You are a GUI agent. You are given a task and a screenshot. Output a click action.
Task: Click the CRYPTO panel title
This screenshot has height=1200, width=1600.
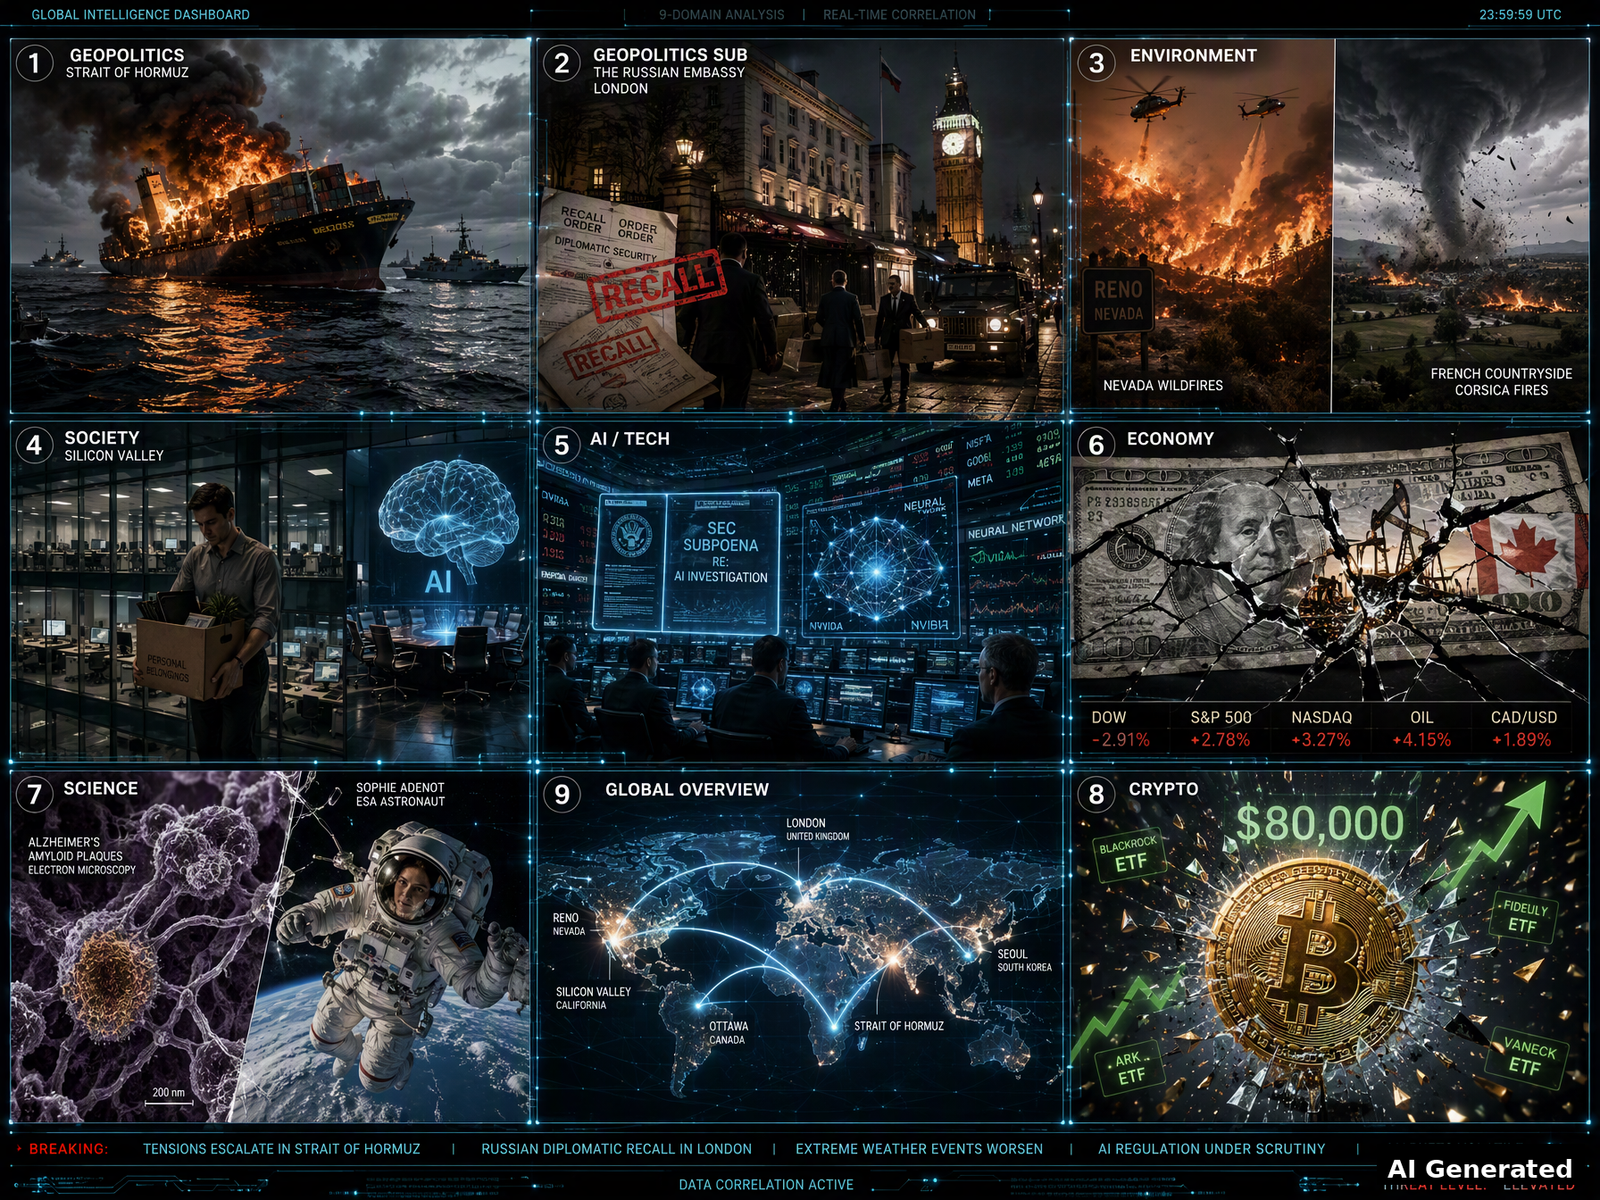(1163, 788)
